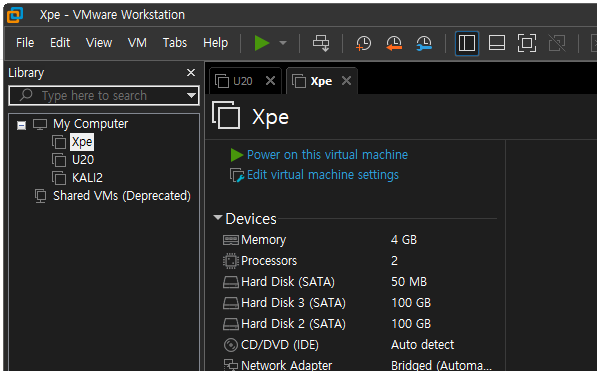Open the Tabs menu
The height and width of the screenshot is (371, 597).
(x=175, y=43)
